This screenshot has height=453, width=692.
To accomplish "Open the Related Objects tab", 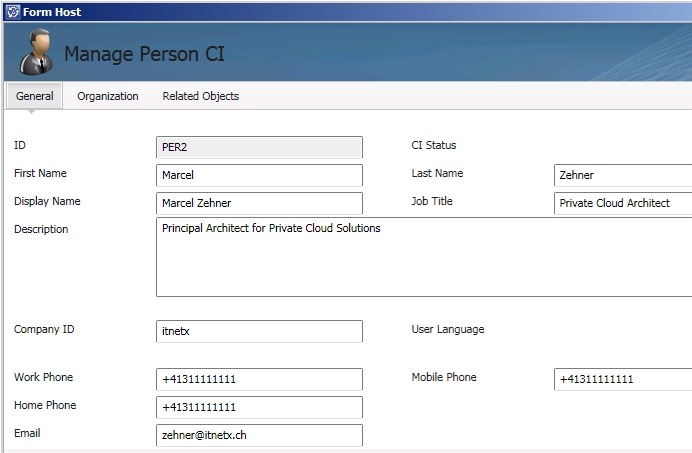I will 200,96.
